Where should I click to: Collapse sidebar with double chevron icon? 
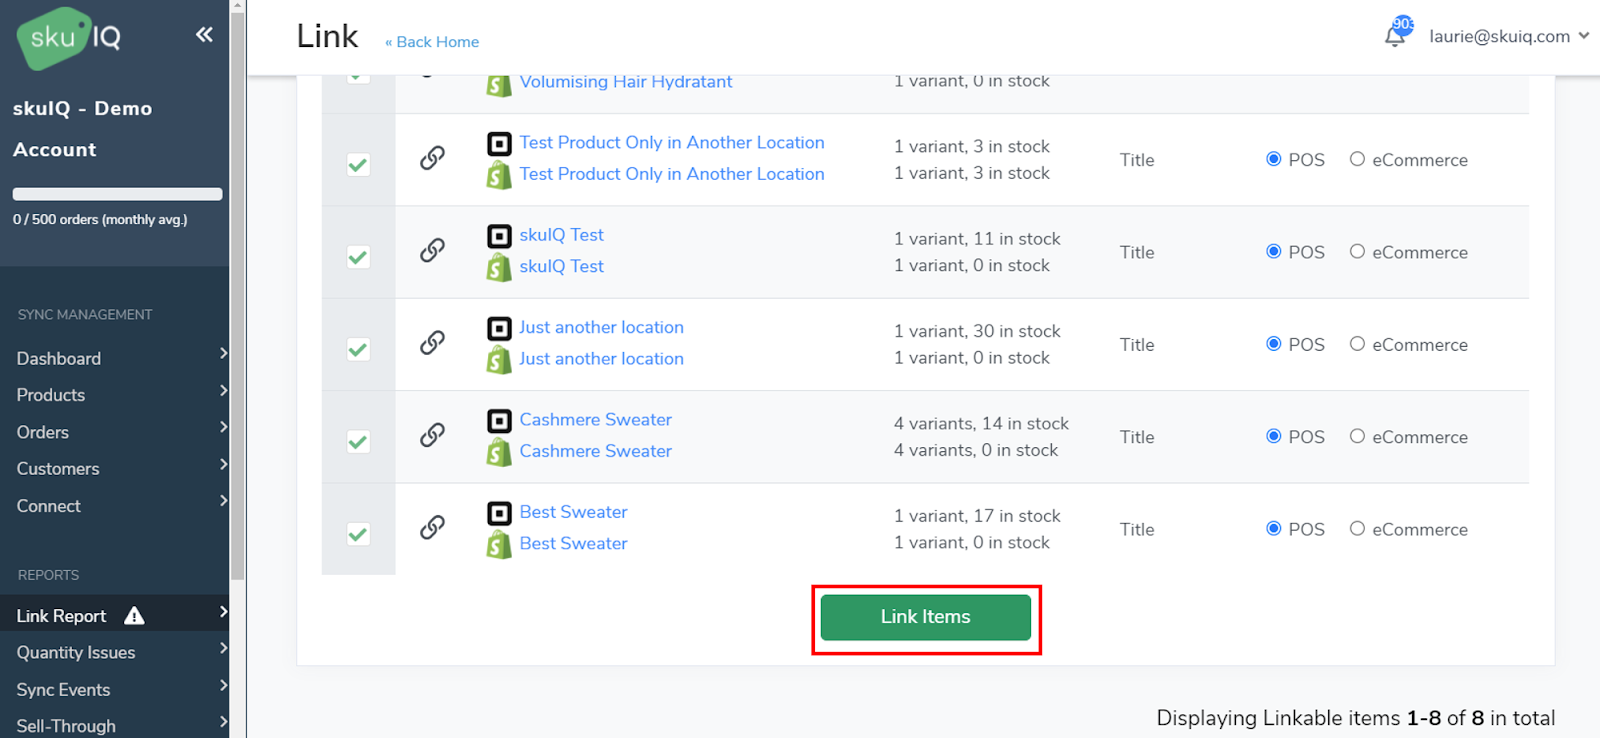204,35
